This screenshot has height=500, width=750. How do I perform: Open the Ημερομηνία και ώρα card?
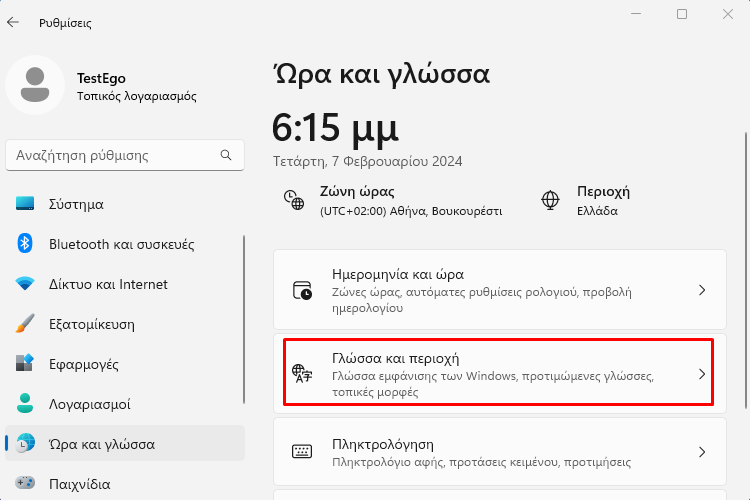click(x=500, y=289)
